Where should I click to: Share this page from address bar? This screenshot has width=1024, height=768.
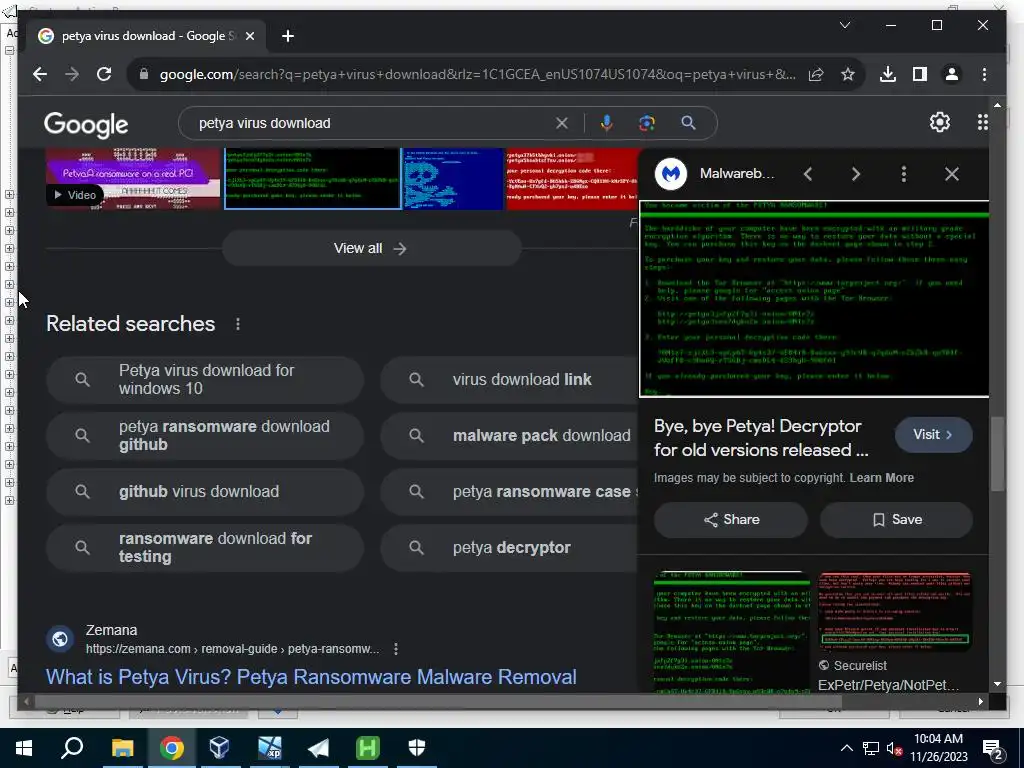[x=816, y=74]
